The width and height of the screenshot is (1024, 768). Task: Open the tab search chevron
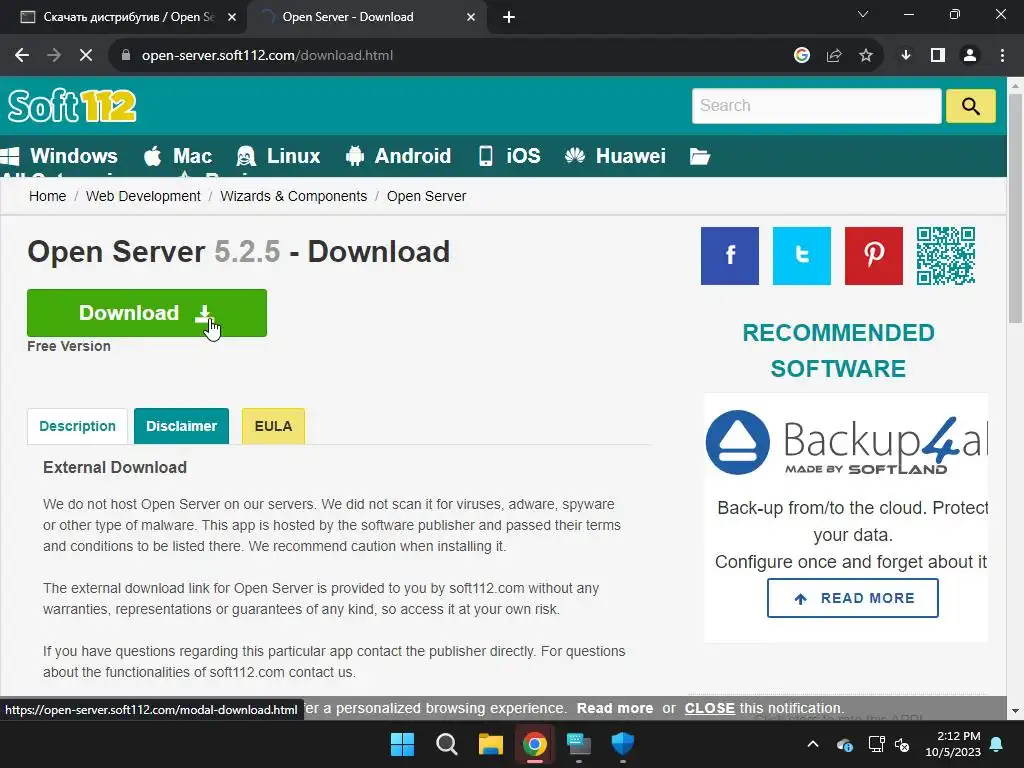863,14
